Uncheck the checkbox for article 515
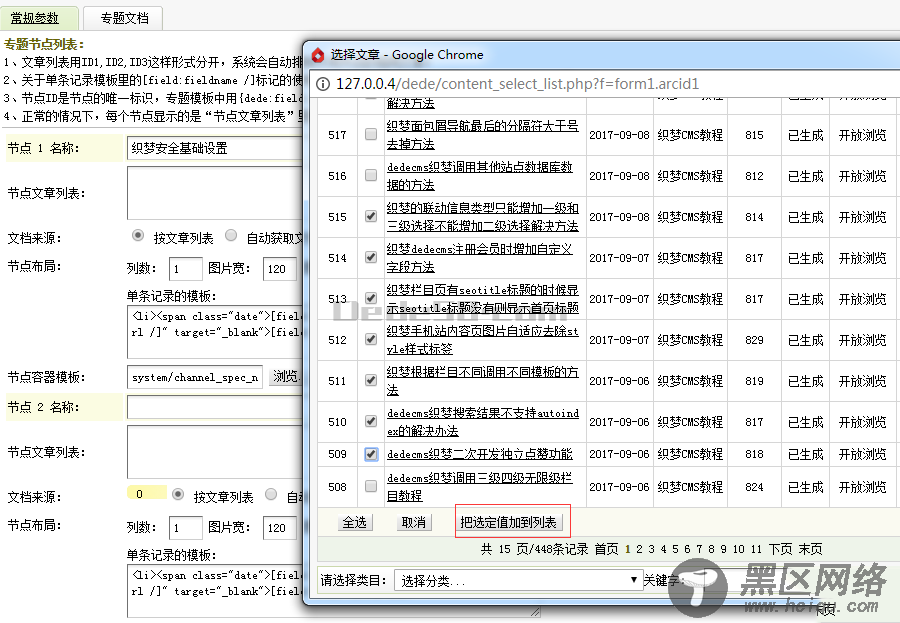The image size is (900, 623). (371, 216)
